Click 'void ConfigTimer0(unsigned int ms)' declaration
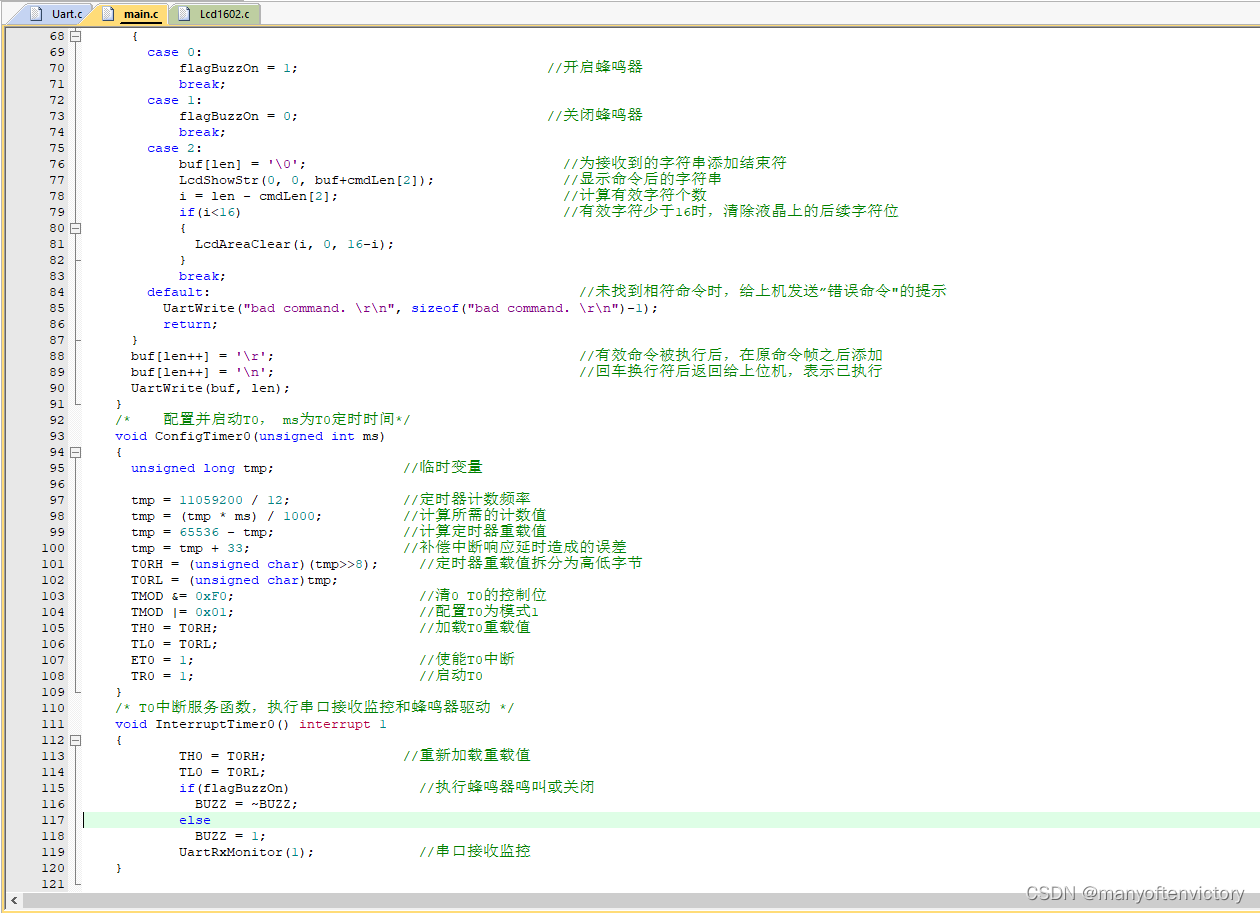Screen dimensions: 1260x913 click(250, 436)
